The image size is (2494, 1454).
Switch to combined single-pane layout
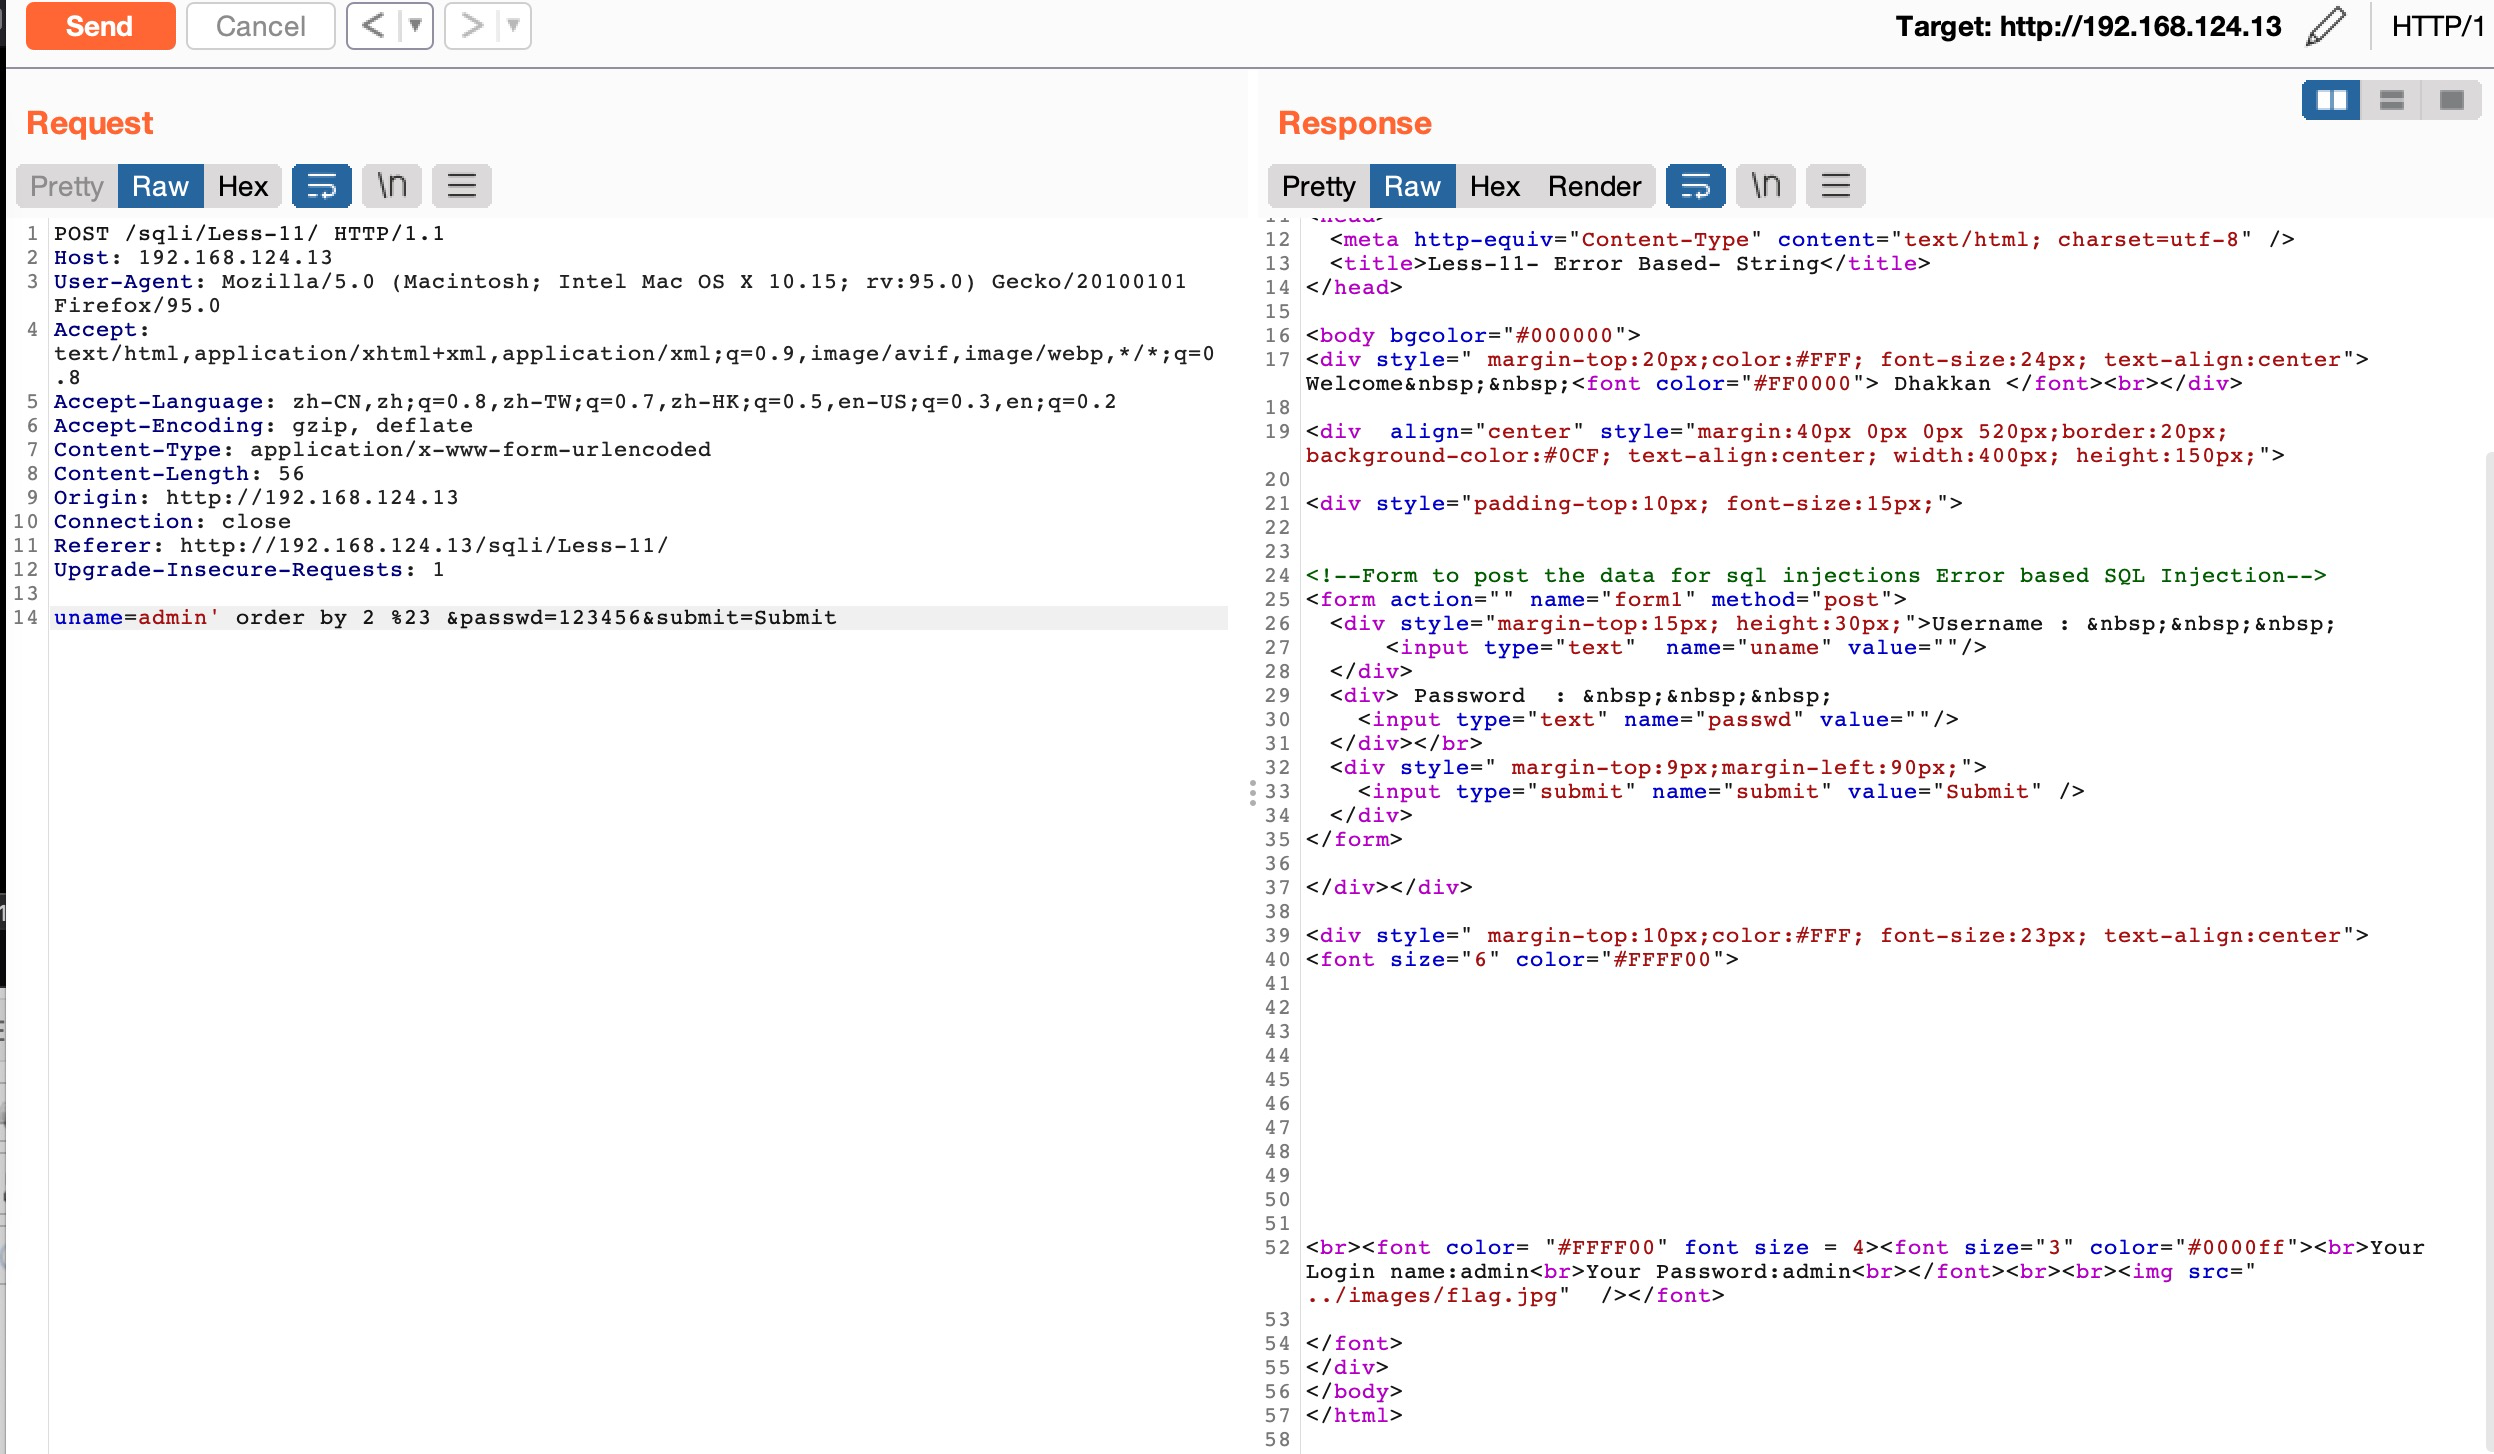coord(2451,100)
